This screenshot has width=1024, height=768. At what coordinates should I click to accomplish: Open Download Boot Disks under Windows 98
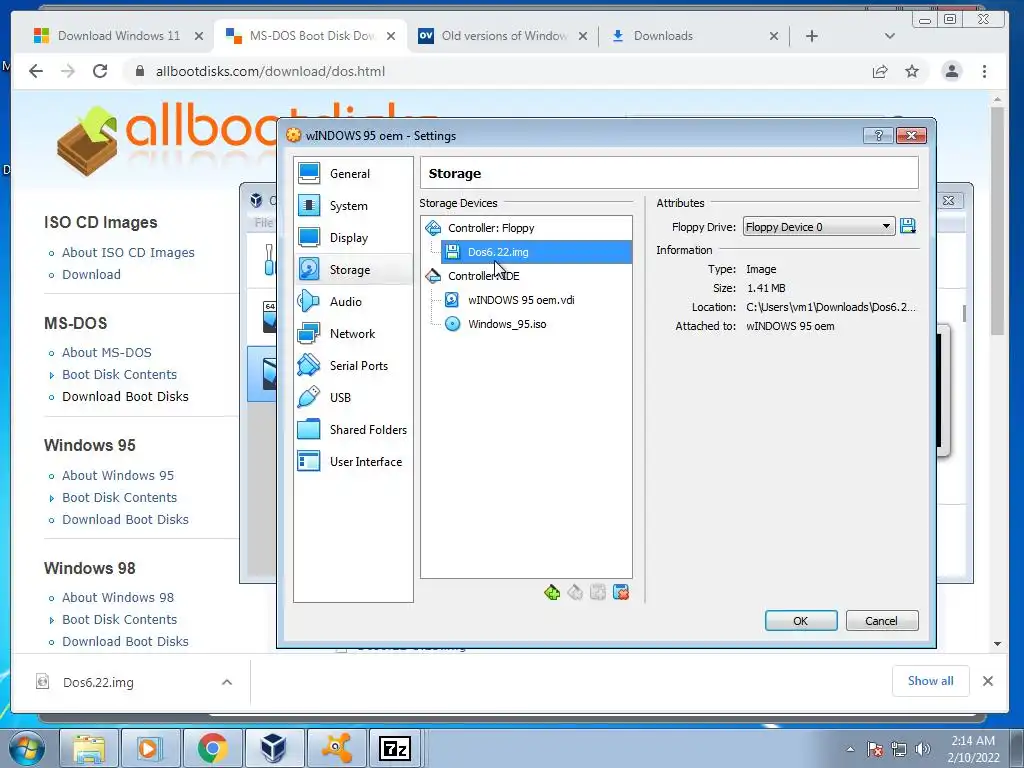pos(125,642)
